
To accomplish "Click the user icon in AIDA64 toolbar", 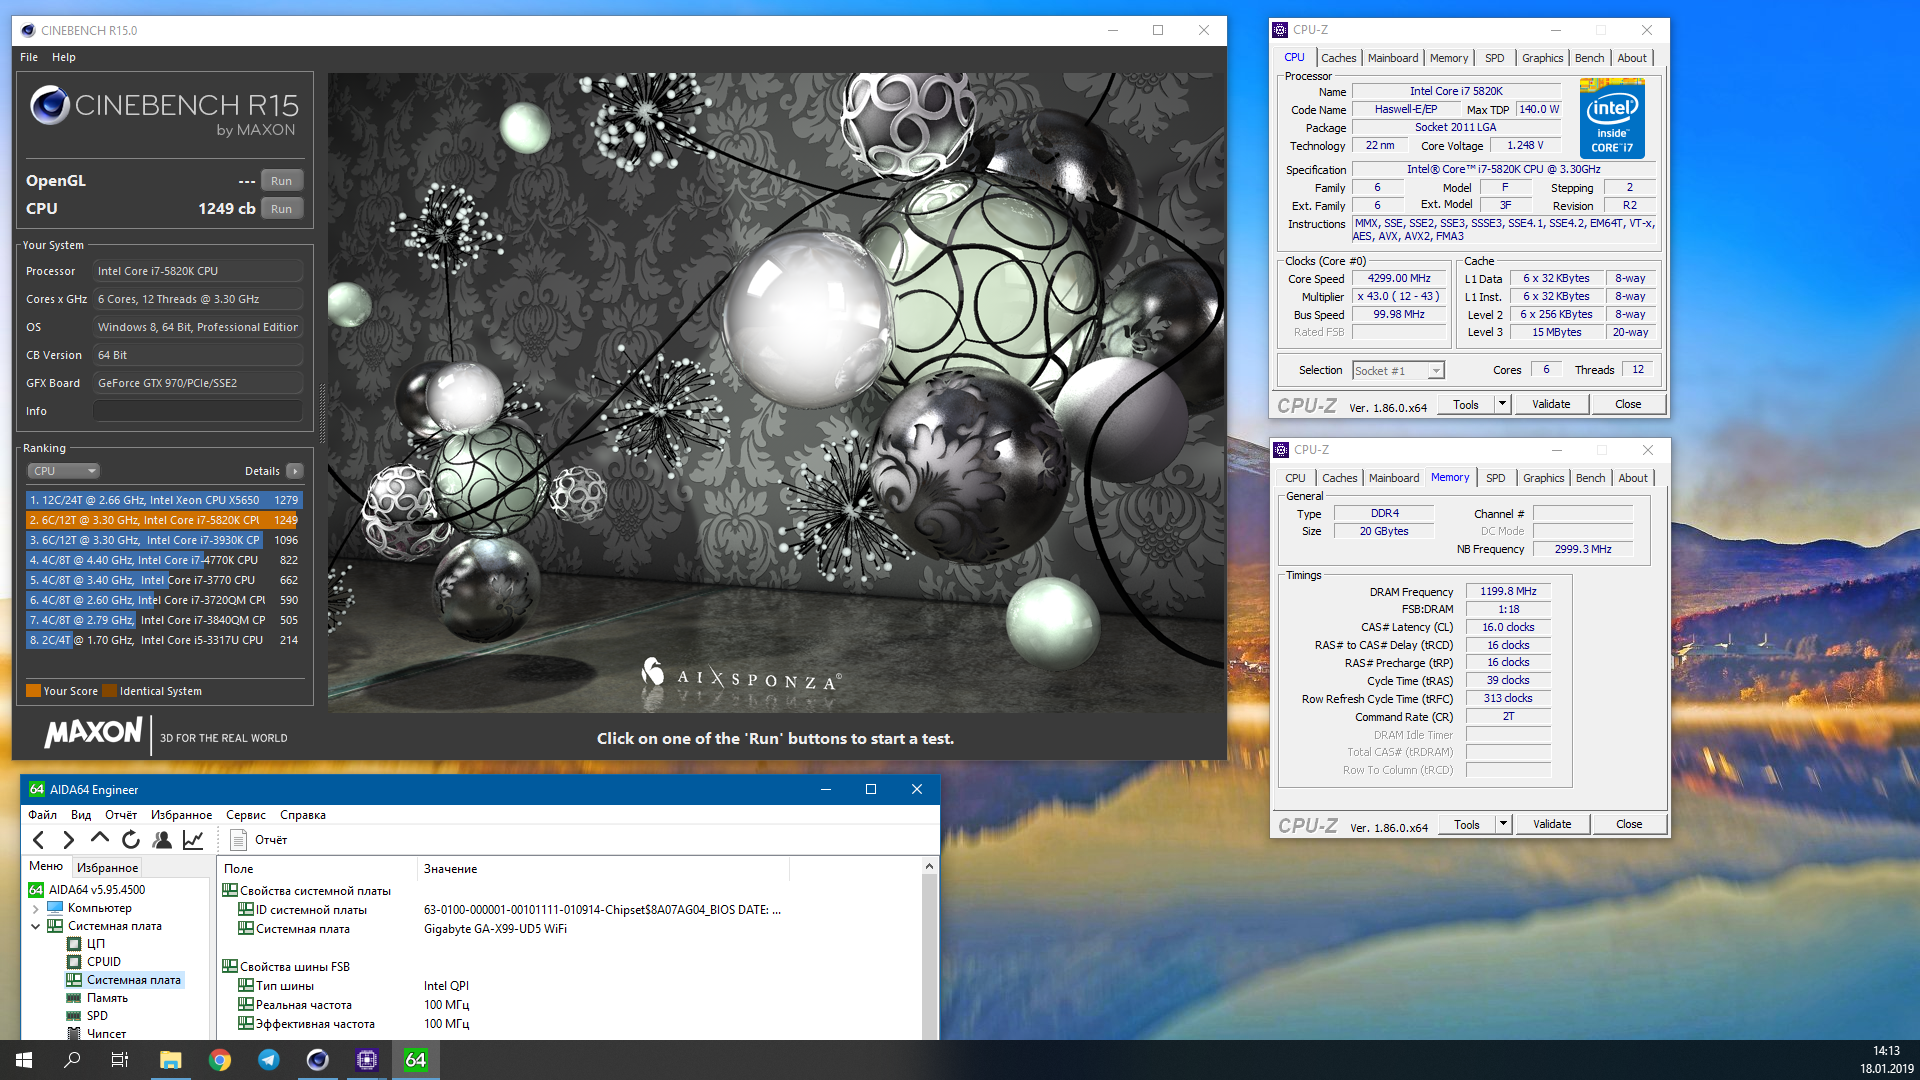I will [162, 840].
